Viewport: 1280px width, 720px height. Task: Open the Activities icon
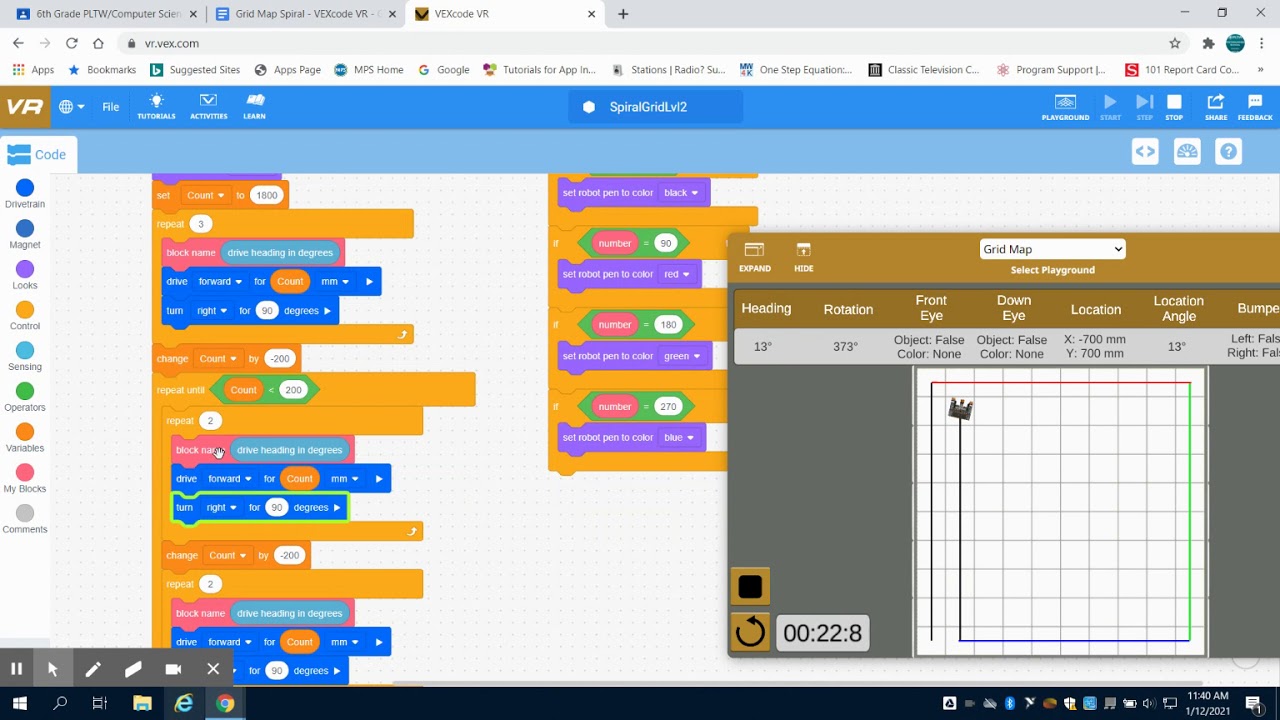tap(208, 107)
